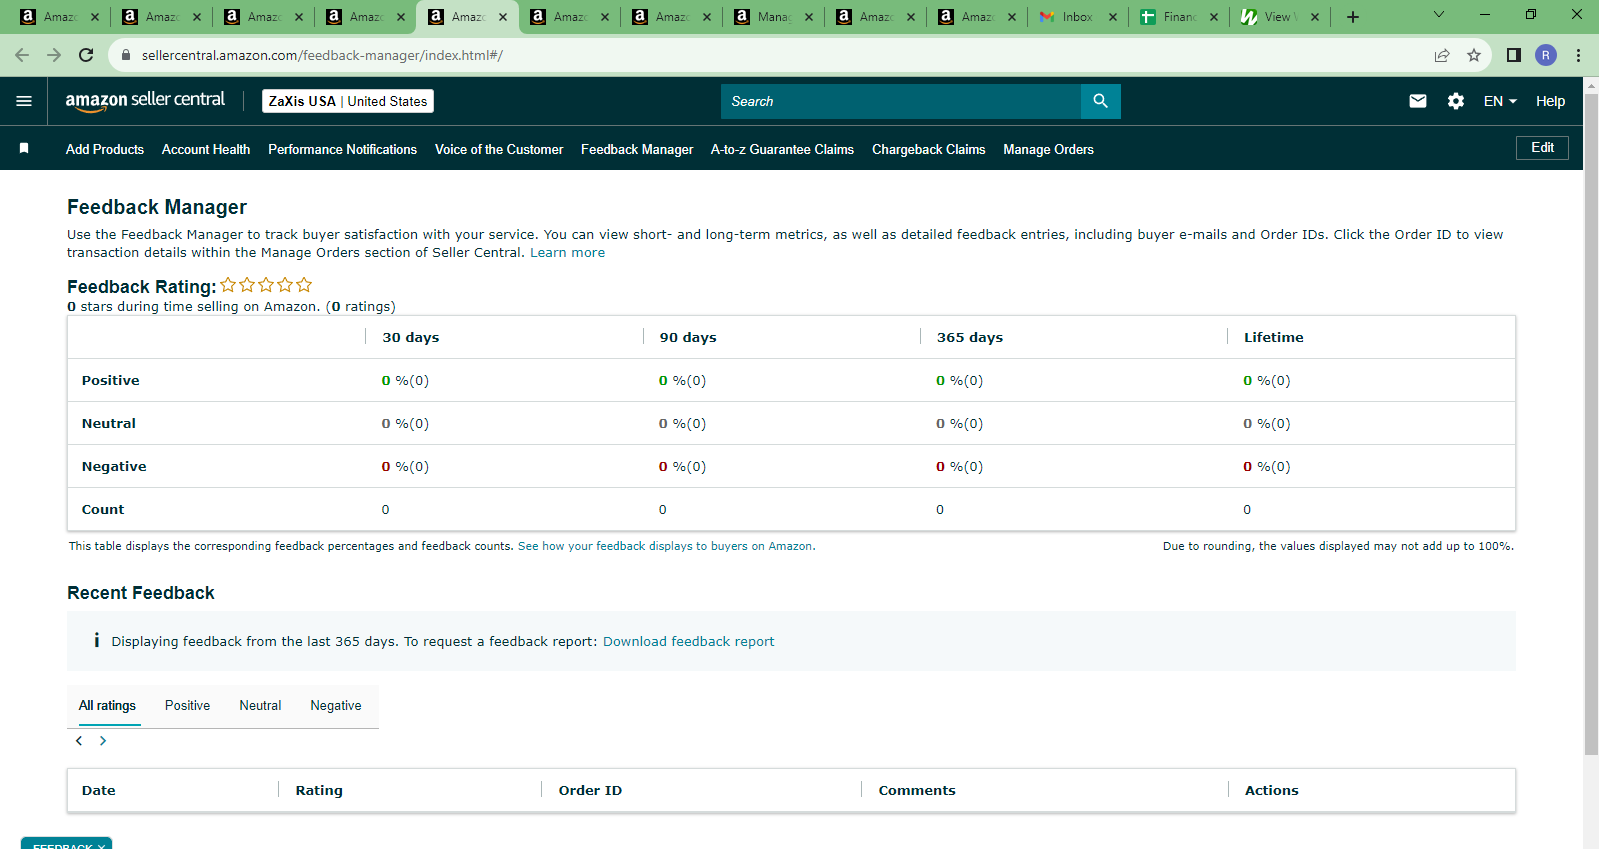Share this page using the share icon
The height and width of the screenshot is (849, 1599).
[1442, 55]
